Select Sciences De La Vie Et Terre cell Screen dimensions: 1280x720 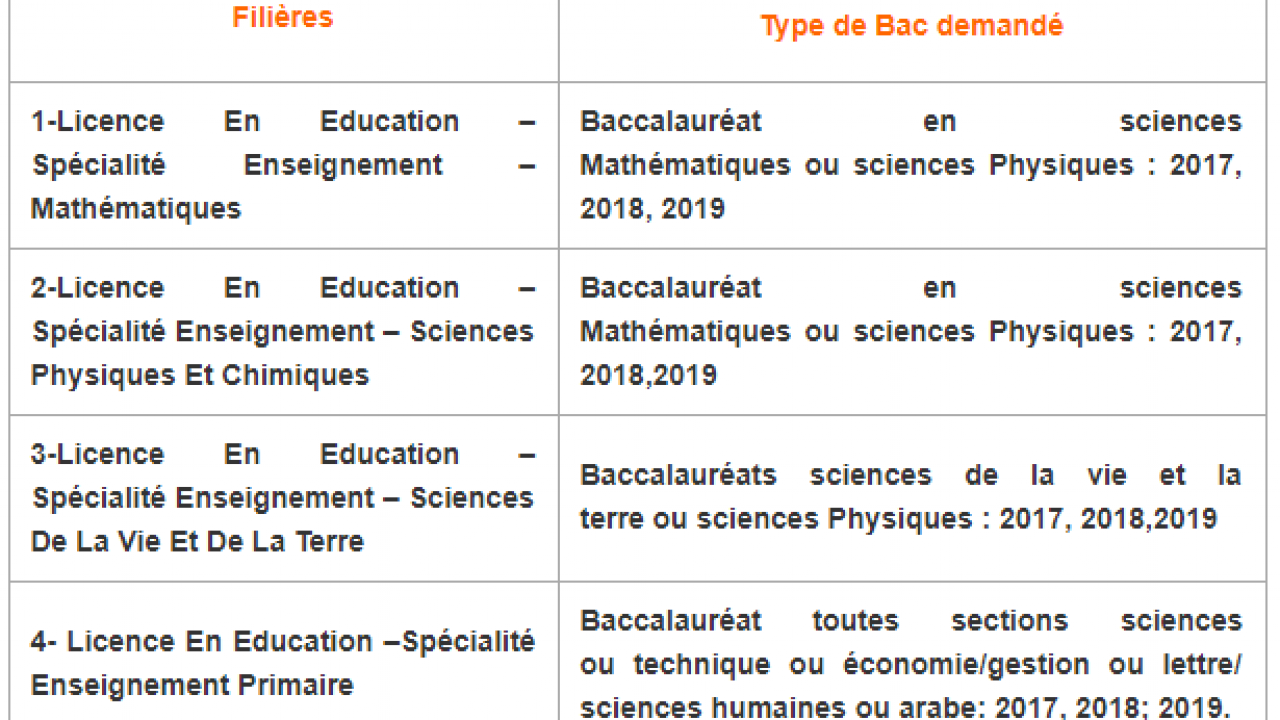[x=284, y=498]
